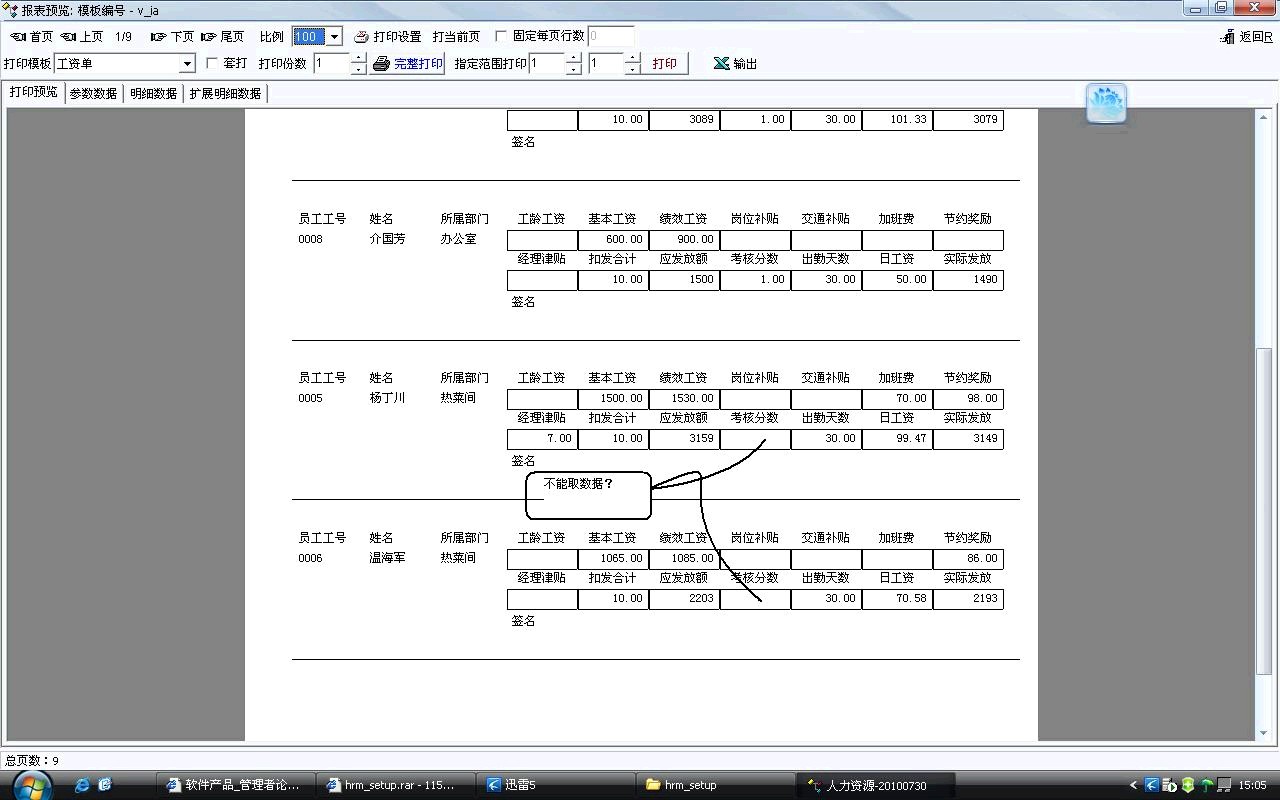Jump to last page (尾页)
This screenshot has width=1280, height=800.
click(x=222, y=37)
